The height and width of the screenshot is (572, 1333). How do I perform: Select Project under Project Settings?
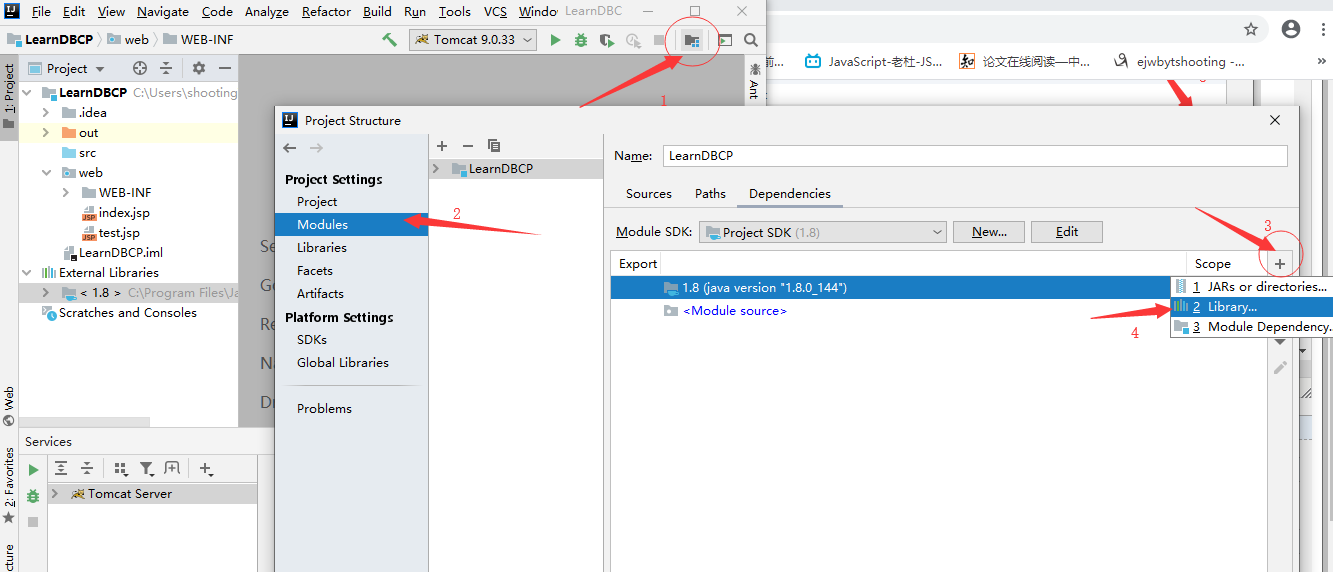[x=317, y=202]
